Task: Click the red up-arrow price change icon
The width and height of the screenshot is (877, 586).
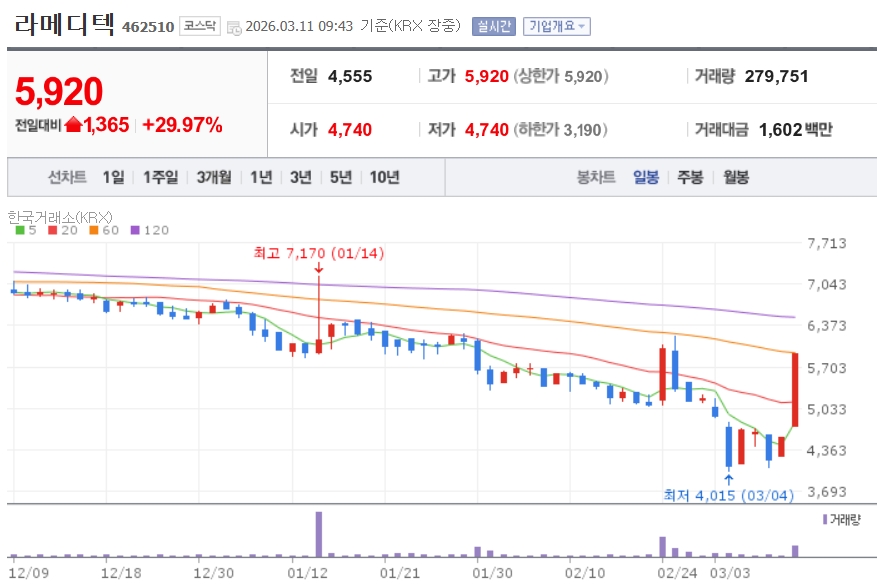Action: (x=73, y=124)
